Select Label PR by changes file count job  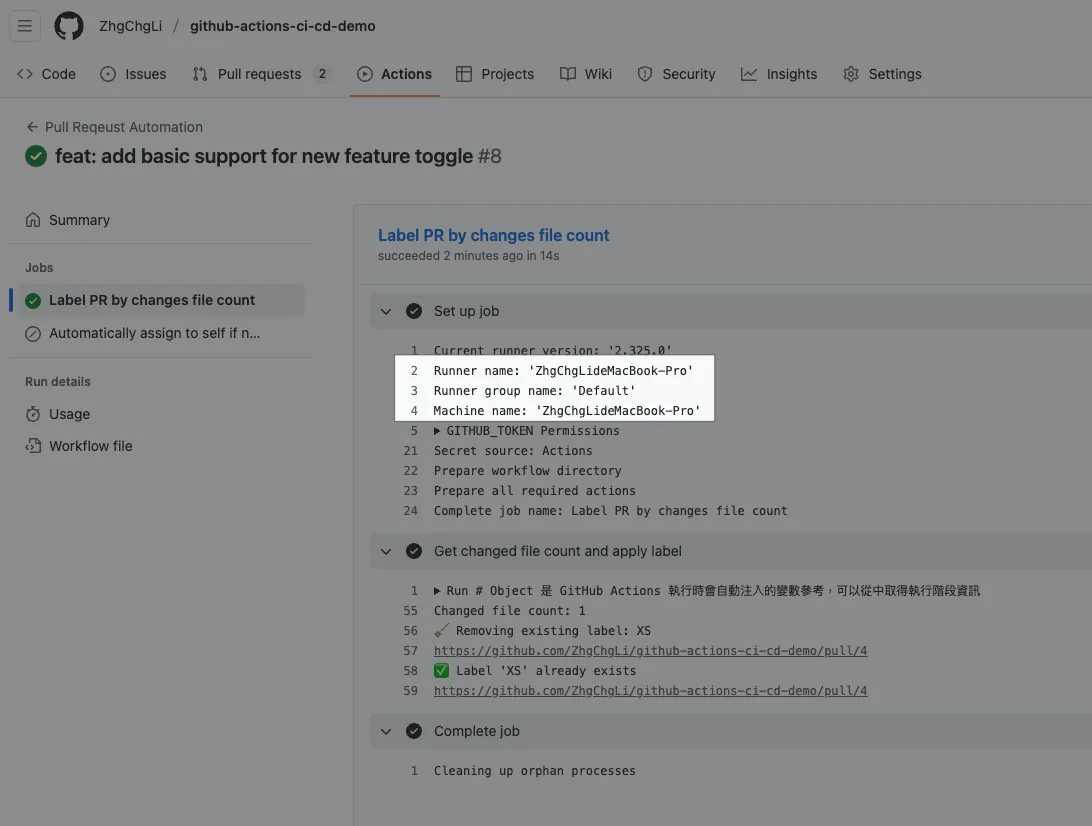pyautogui.click(x=152, y=300)
